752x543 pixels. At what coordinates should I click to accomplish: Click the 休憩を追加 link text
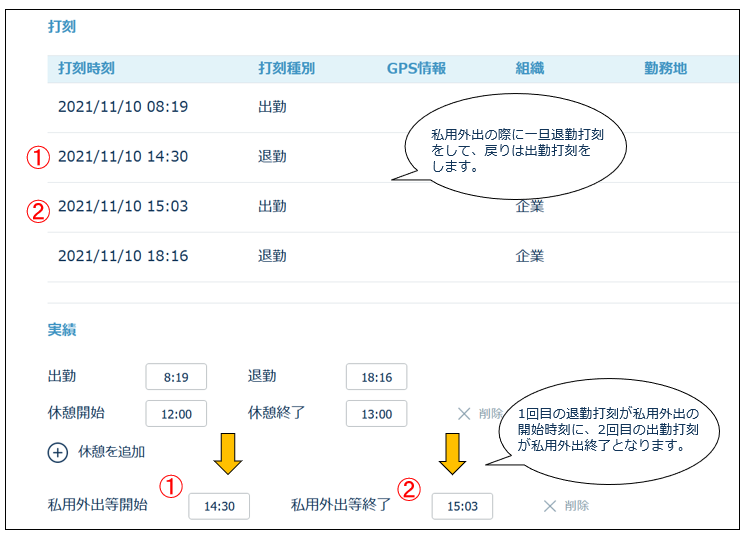point(111,452)
